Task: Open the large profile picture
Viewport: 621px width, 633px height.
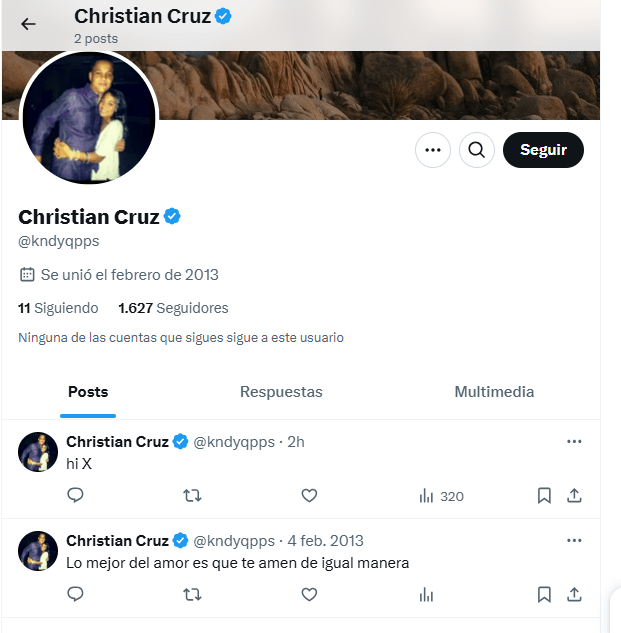Action: point(89,118)
